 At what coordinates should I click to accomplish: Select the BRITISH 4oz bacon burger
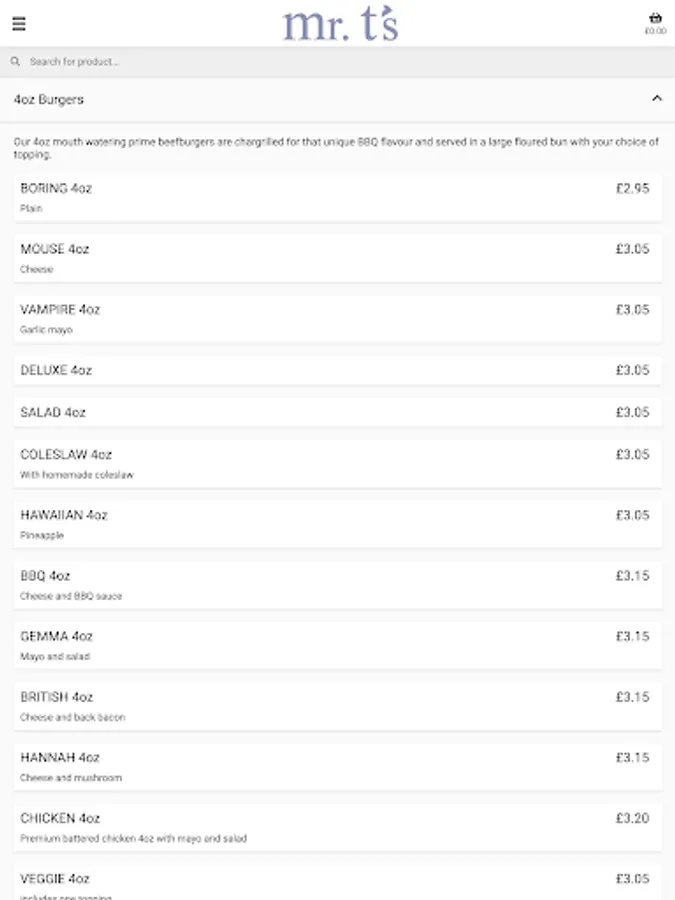[x=337, y=706]
